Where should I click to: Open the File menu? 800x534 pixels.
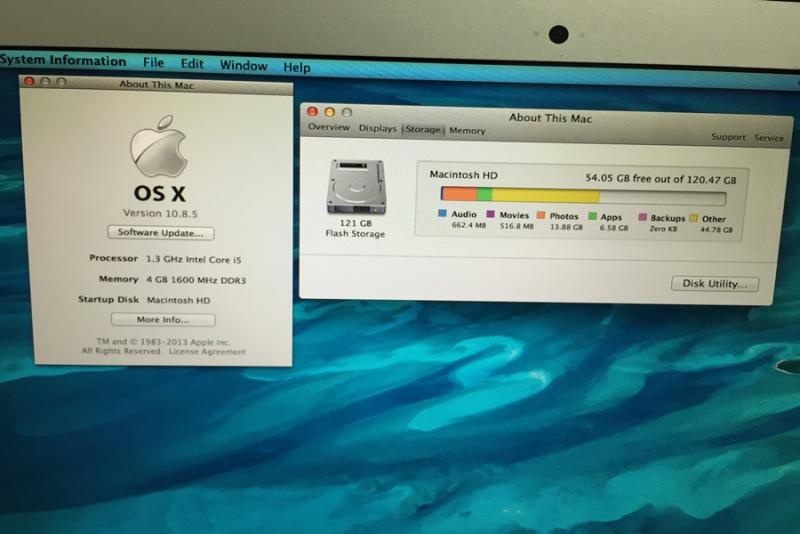(x=154, y=63)
